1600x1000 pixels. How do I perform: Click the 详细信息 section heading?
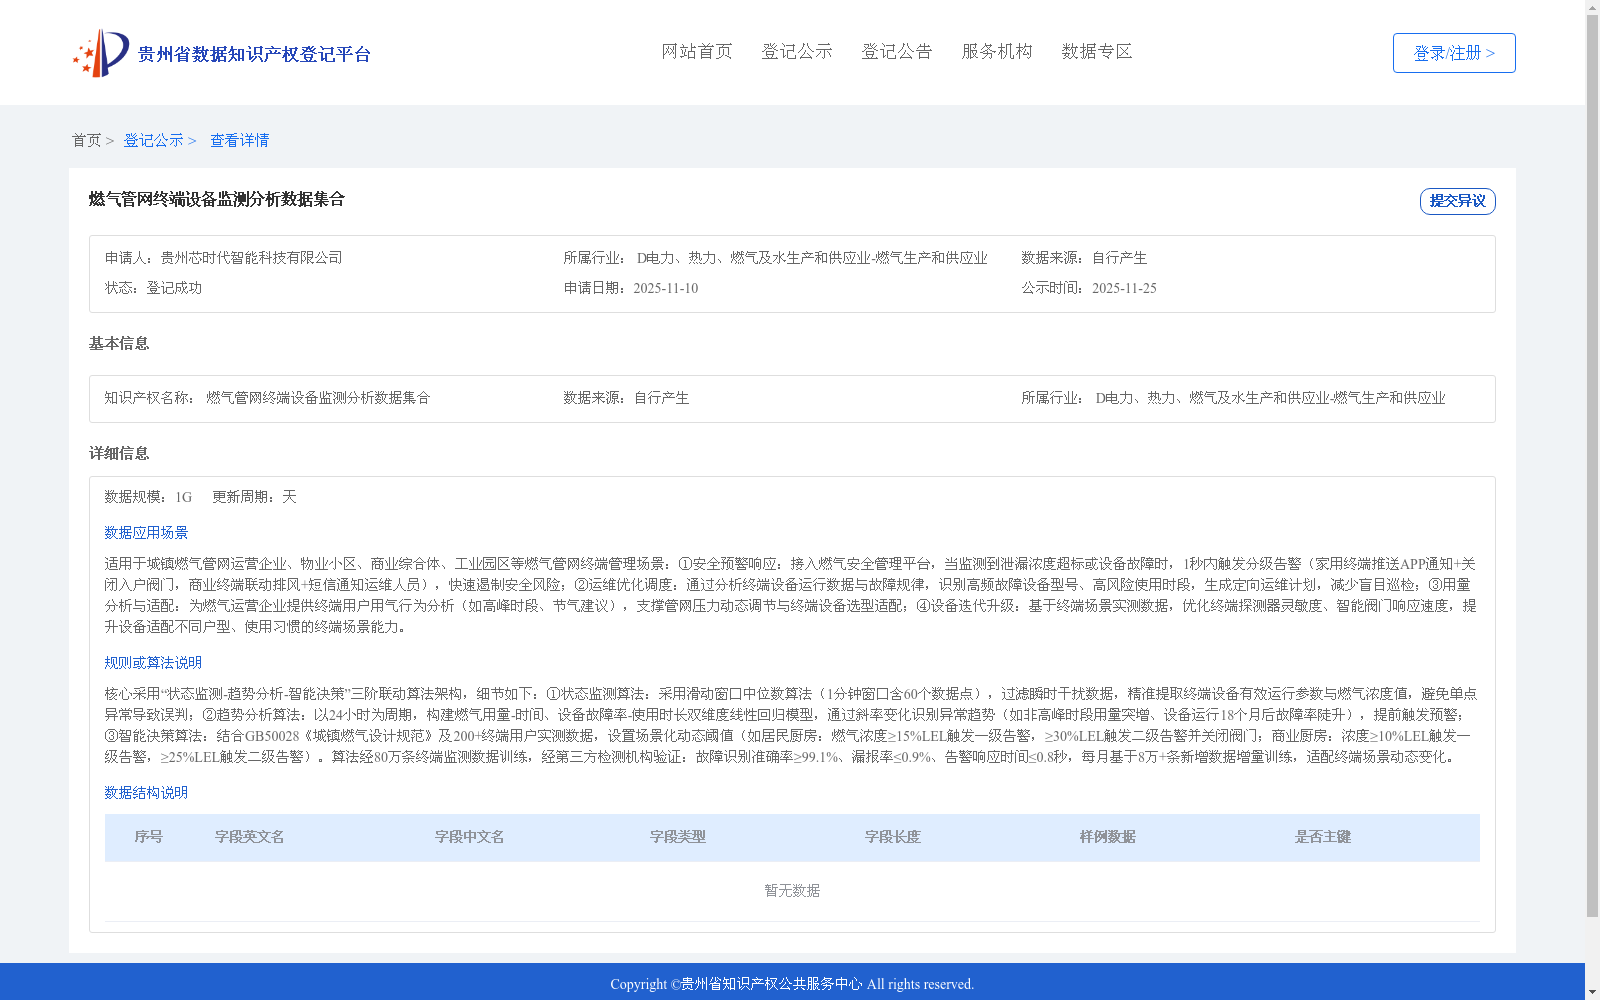[x=119, y=453]
